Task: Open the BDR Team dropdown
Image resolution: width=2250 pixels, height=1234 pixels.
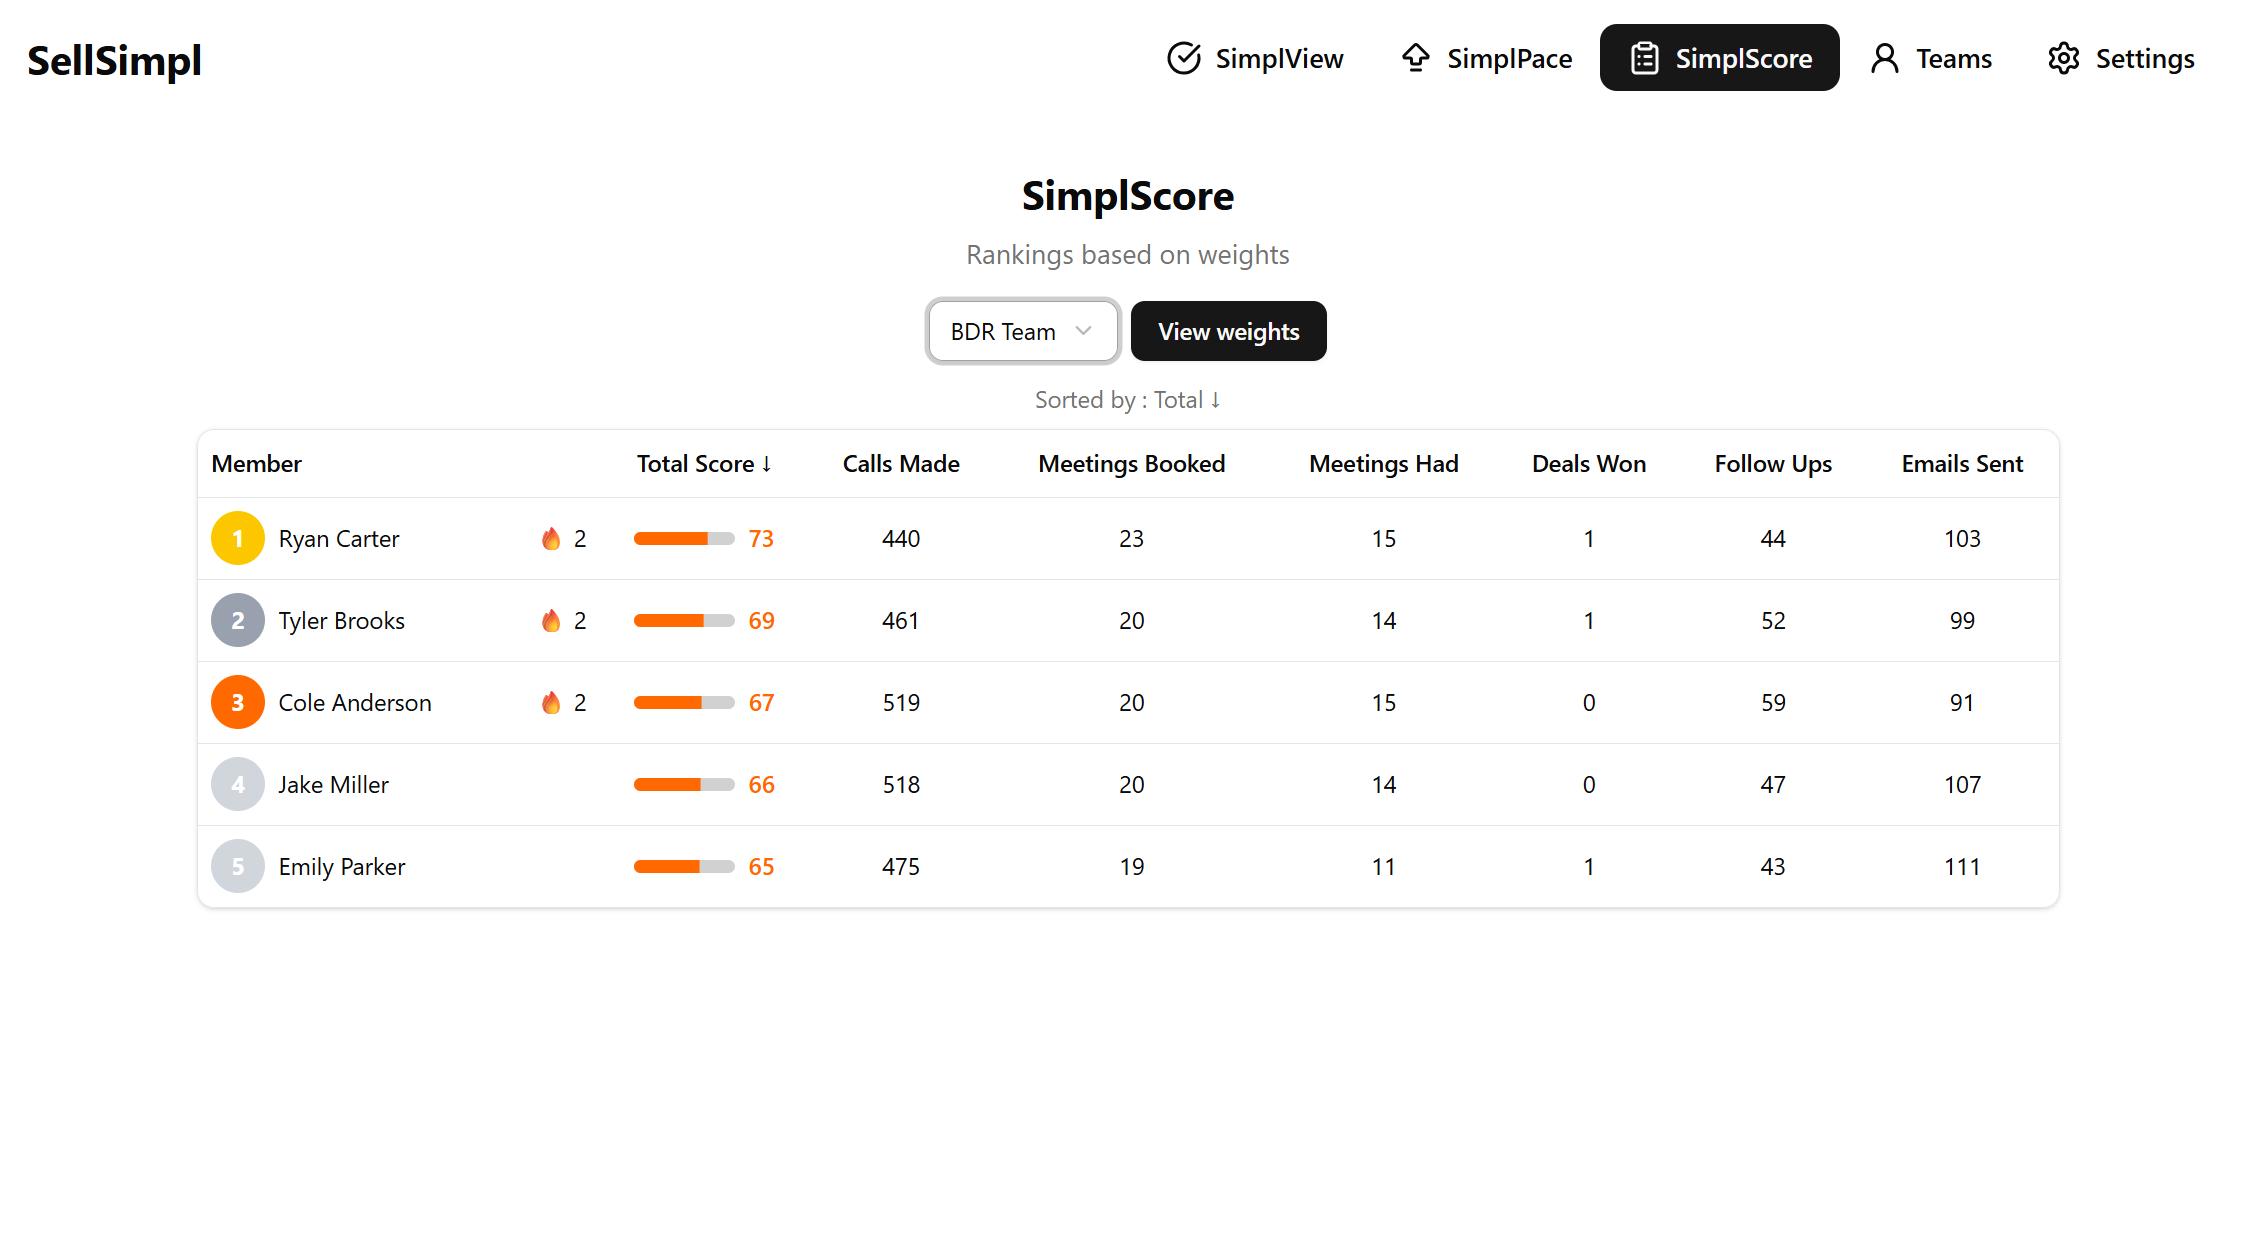Action: (x=1022, y=331)
